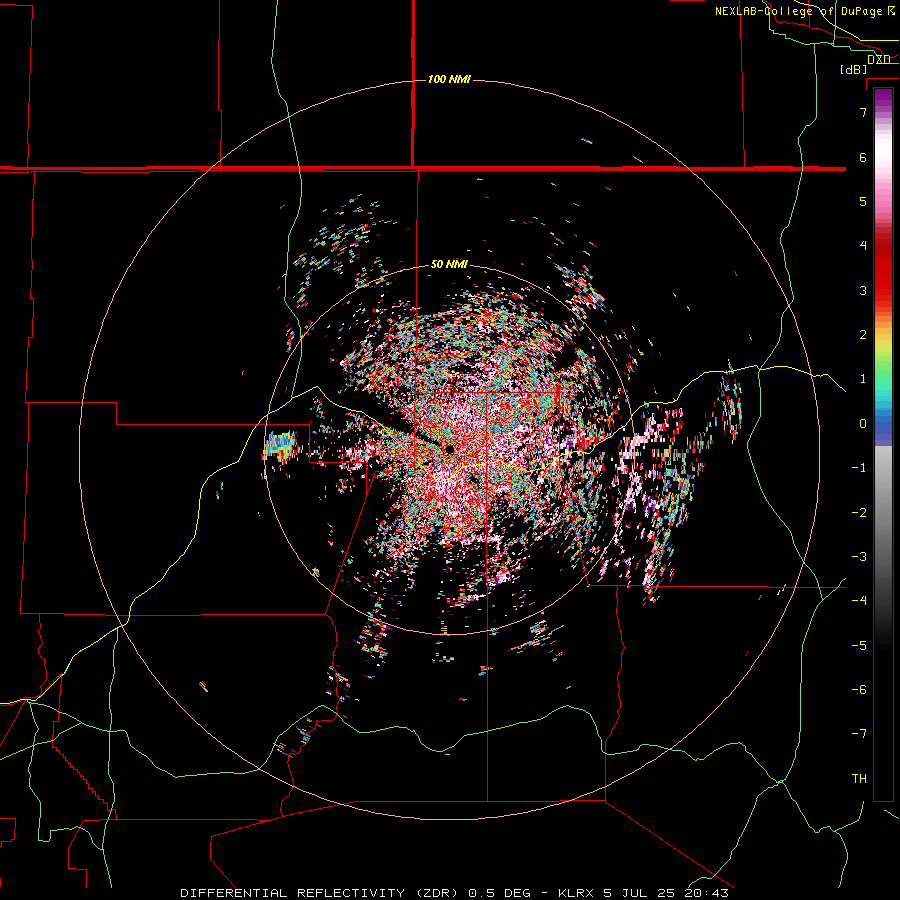Screen dimensions: 900x900
Task: Click the scale value -2
Action: point(859,513)
